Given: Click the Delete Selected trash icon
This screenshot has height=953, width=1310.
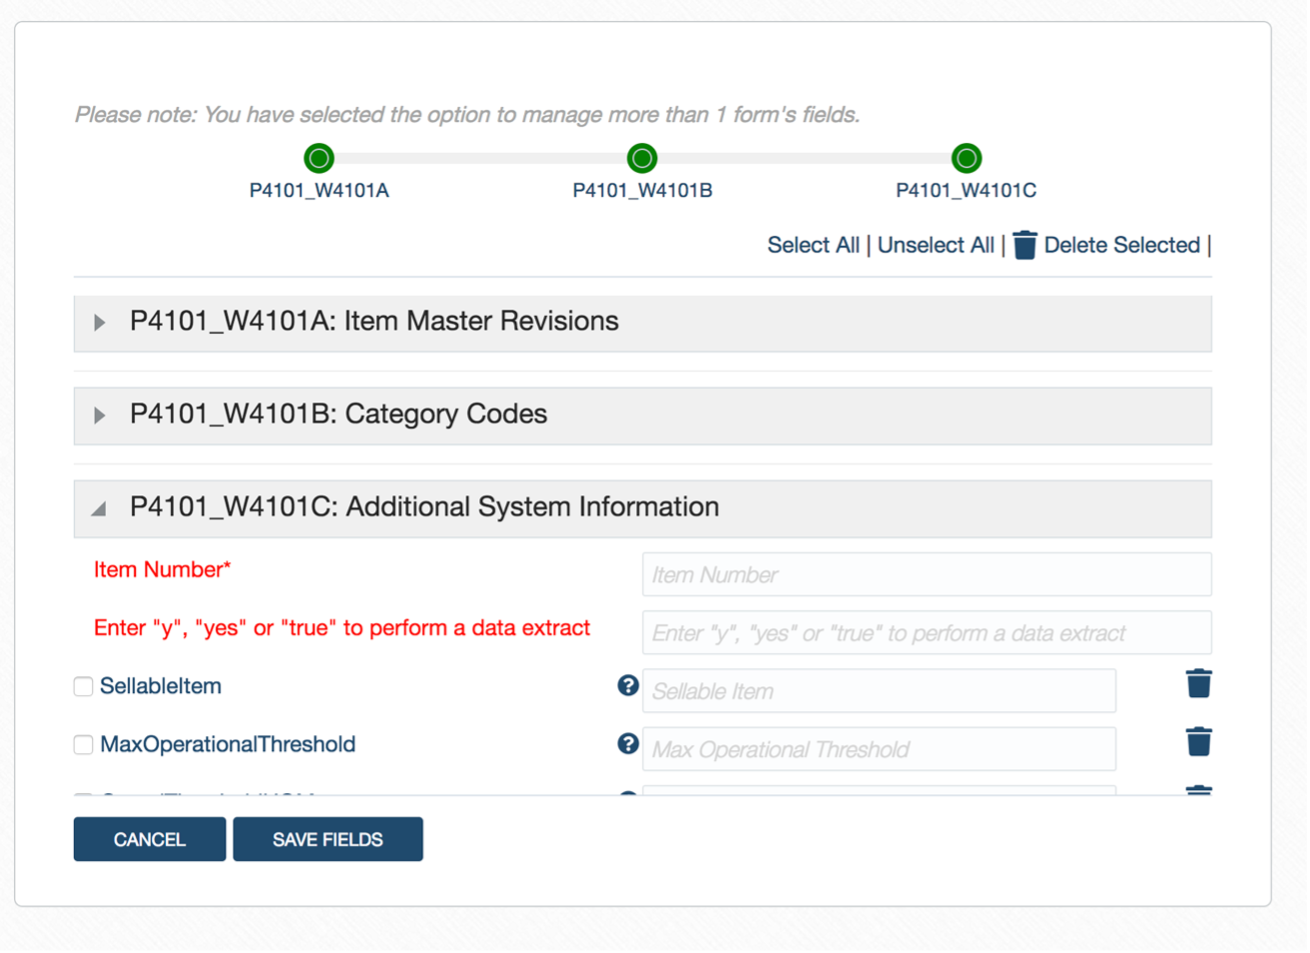Looking at the screenshot, I should [x=1024, y=244].
